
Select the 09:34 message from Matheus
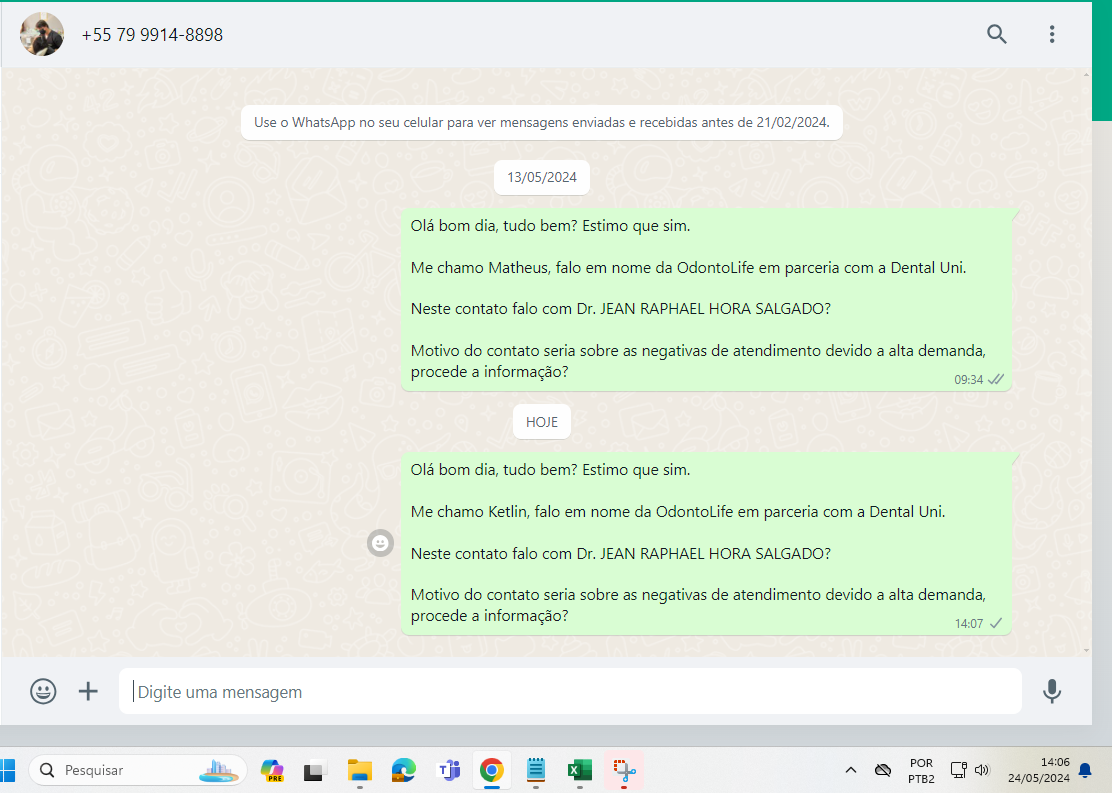[706, 299]
